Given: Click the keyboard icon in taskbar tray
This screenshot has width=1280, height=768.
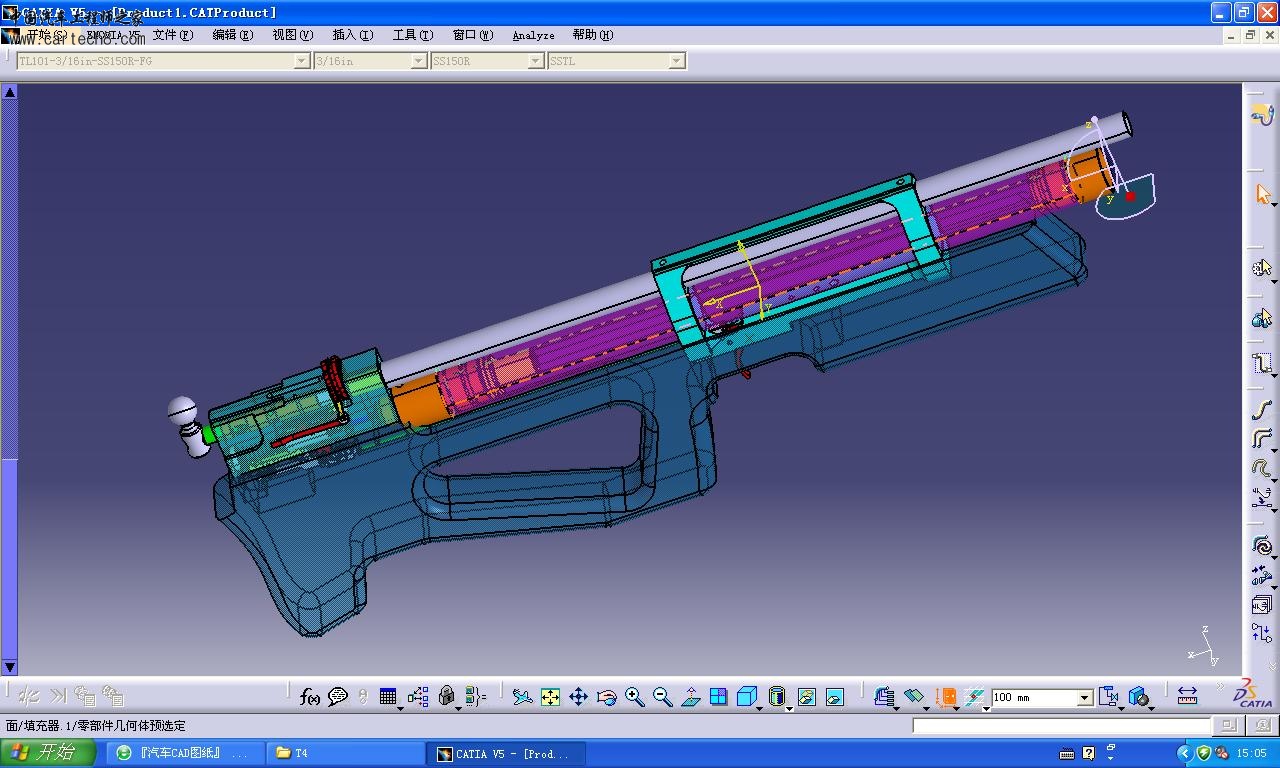Looking at the screenshot, I should pyautogui.click(x=1066, y=753).
